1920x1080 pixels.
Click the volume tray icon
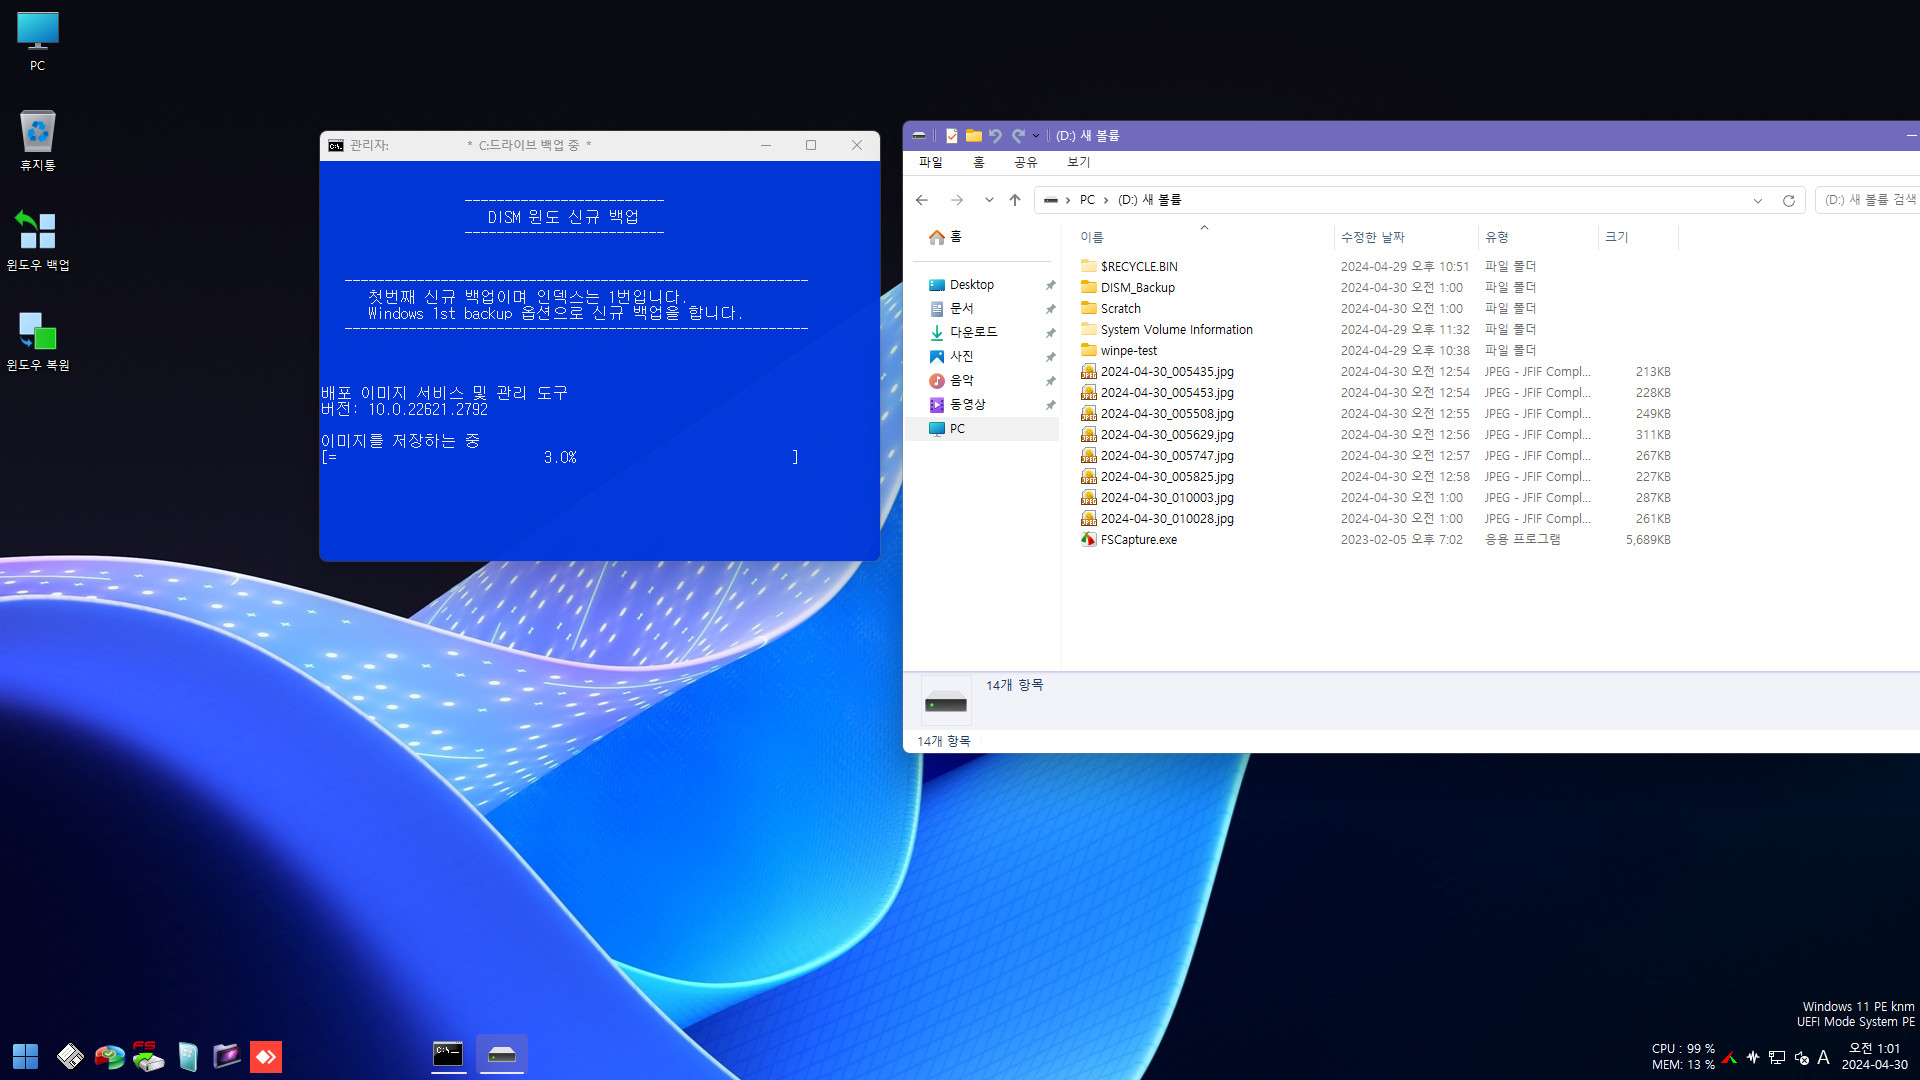pyautogui.click(x=1801, y=1057)
